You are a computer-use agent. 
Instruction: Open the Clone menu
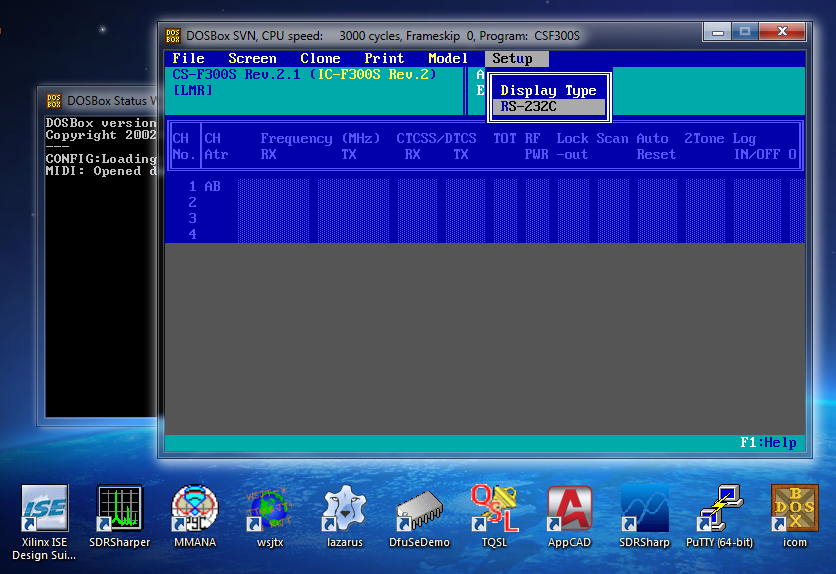(x=320, y=59)
